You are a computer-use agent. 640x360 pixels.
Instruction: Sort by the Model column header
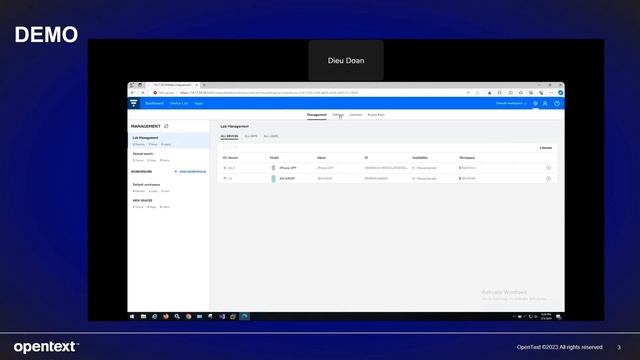pos(274,158)
